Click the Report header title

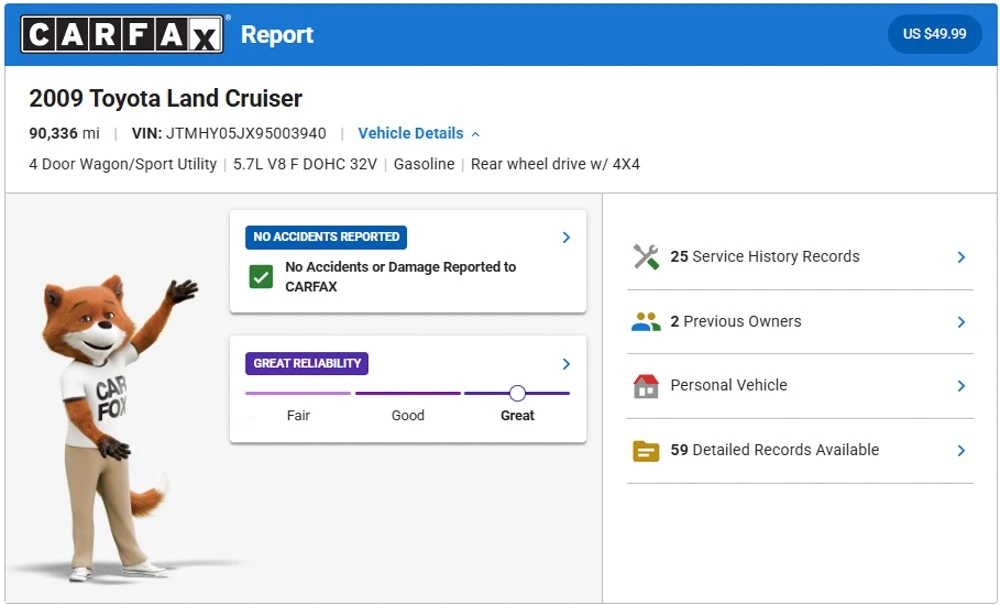point(277,34)
